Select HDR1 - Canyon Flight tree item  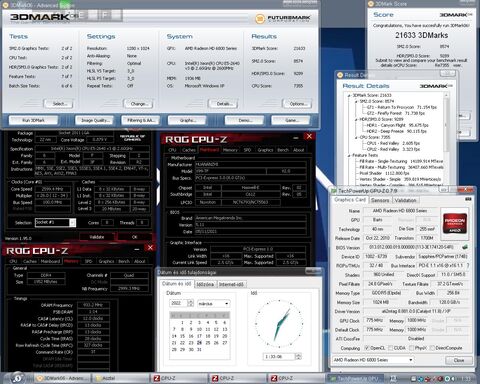click(397, 125)
